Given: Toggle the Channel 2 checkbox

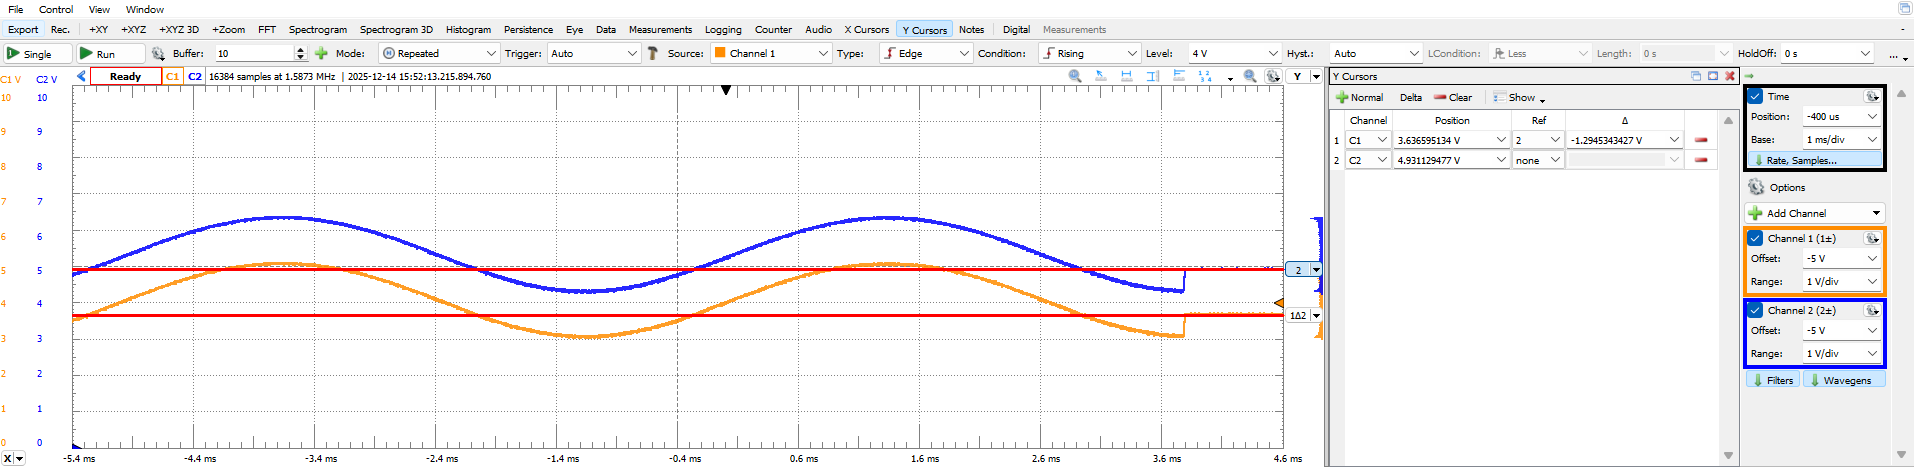Looking at the screenshot, I should point(1755,311).
